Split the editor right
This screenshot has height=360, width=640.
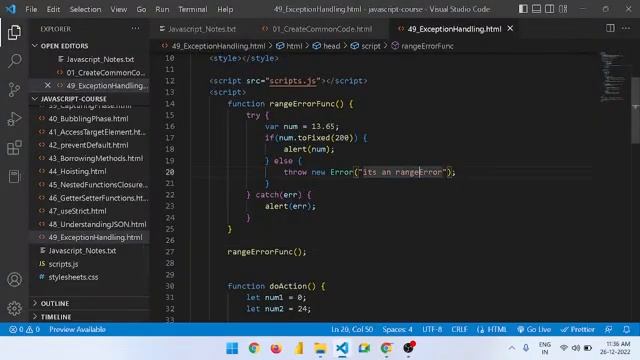click(x=610, y=28)
